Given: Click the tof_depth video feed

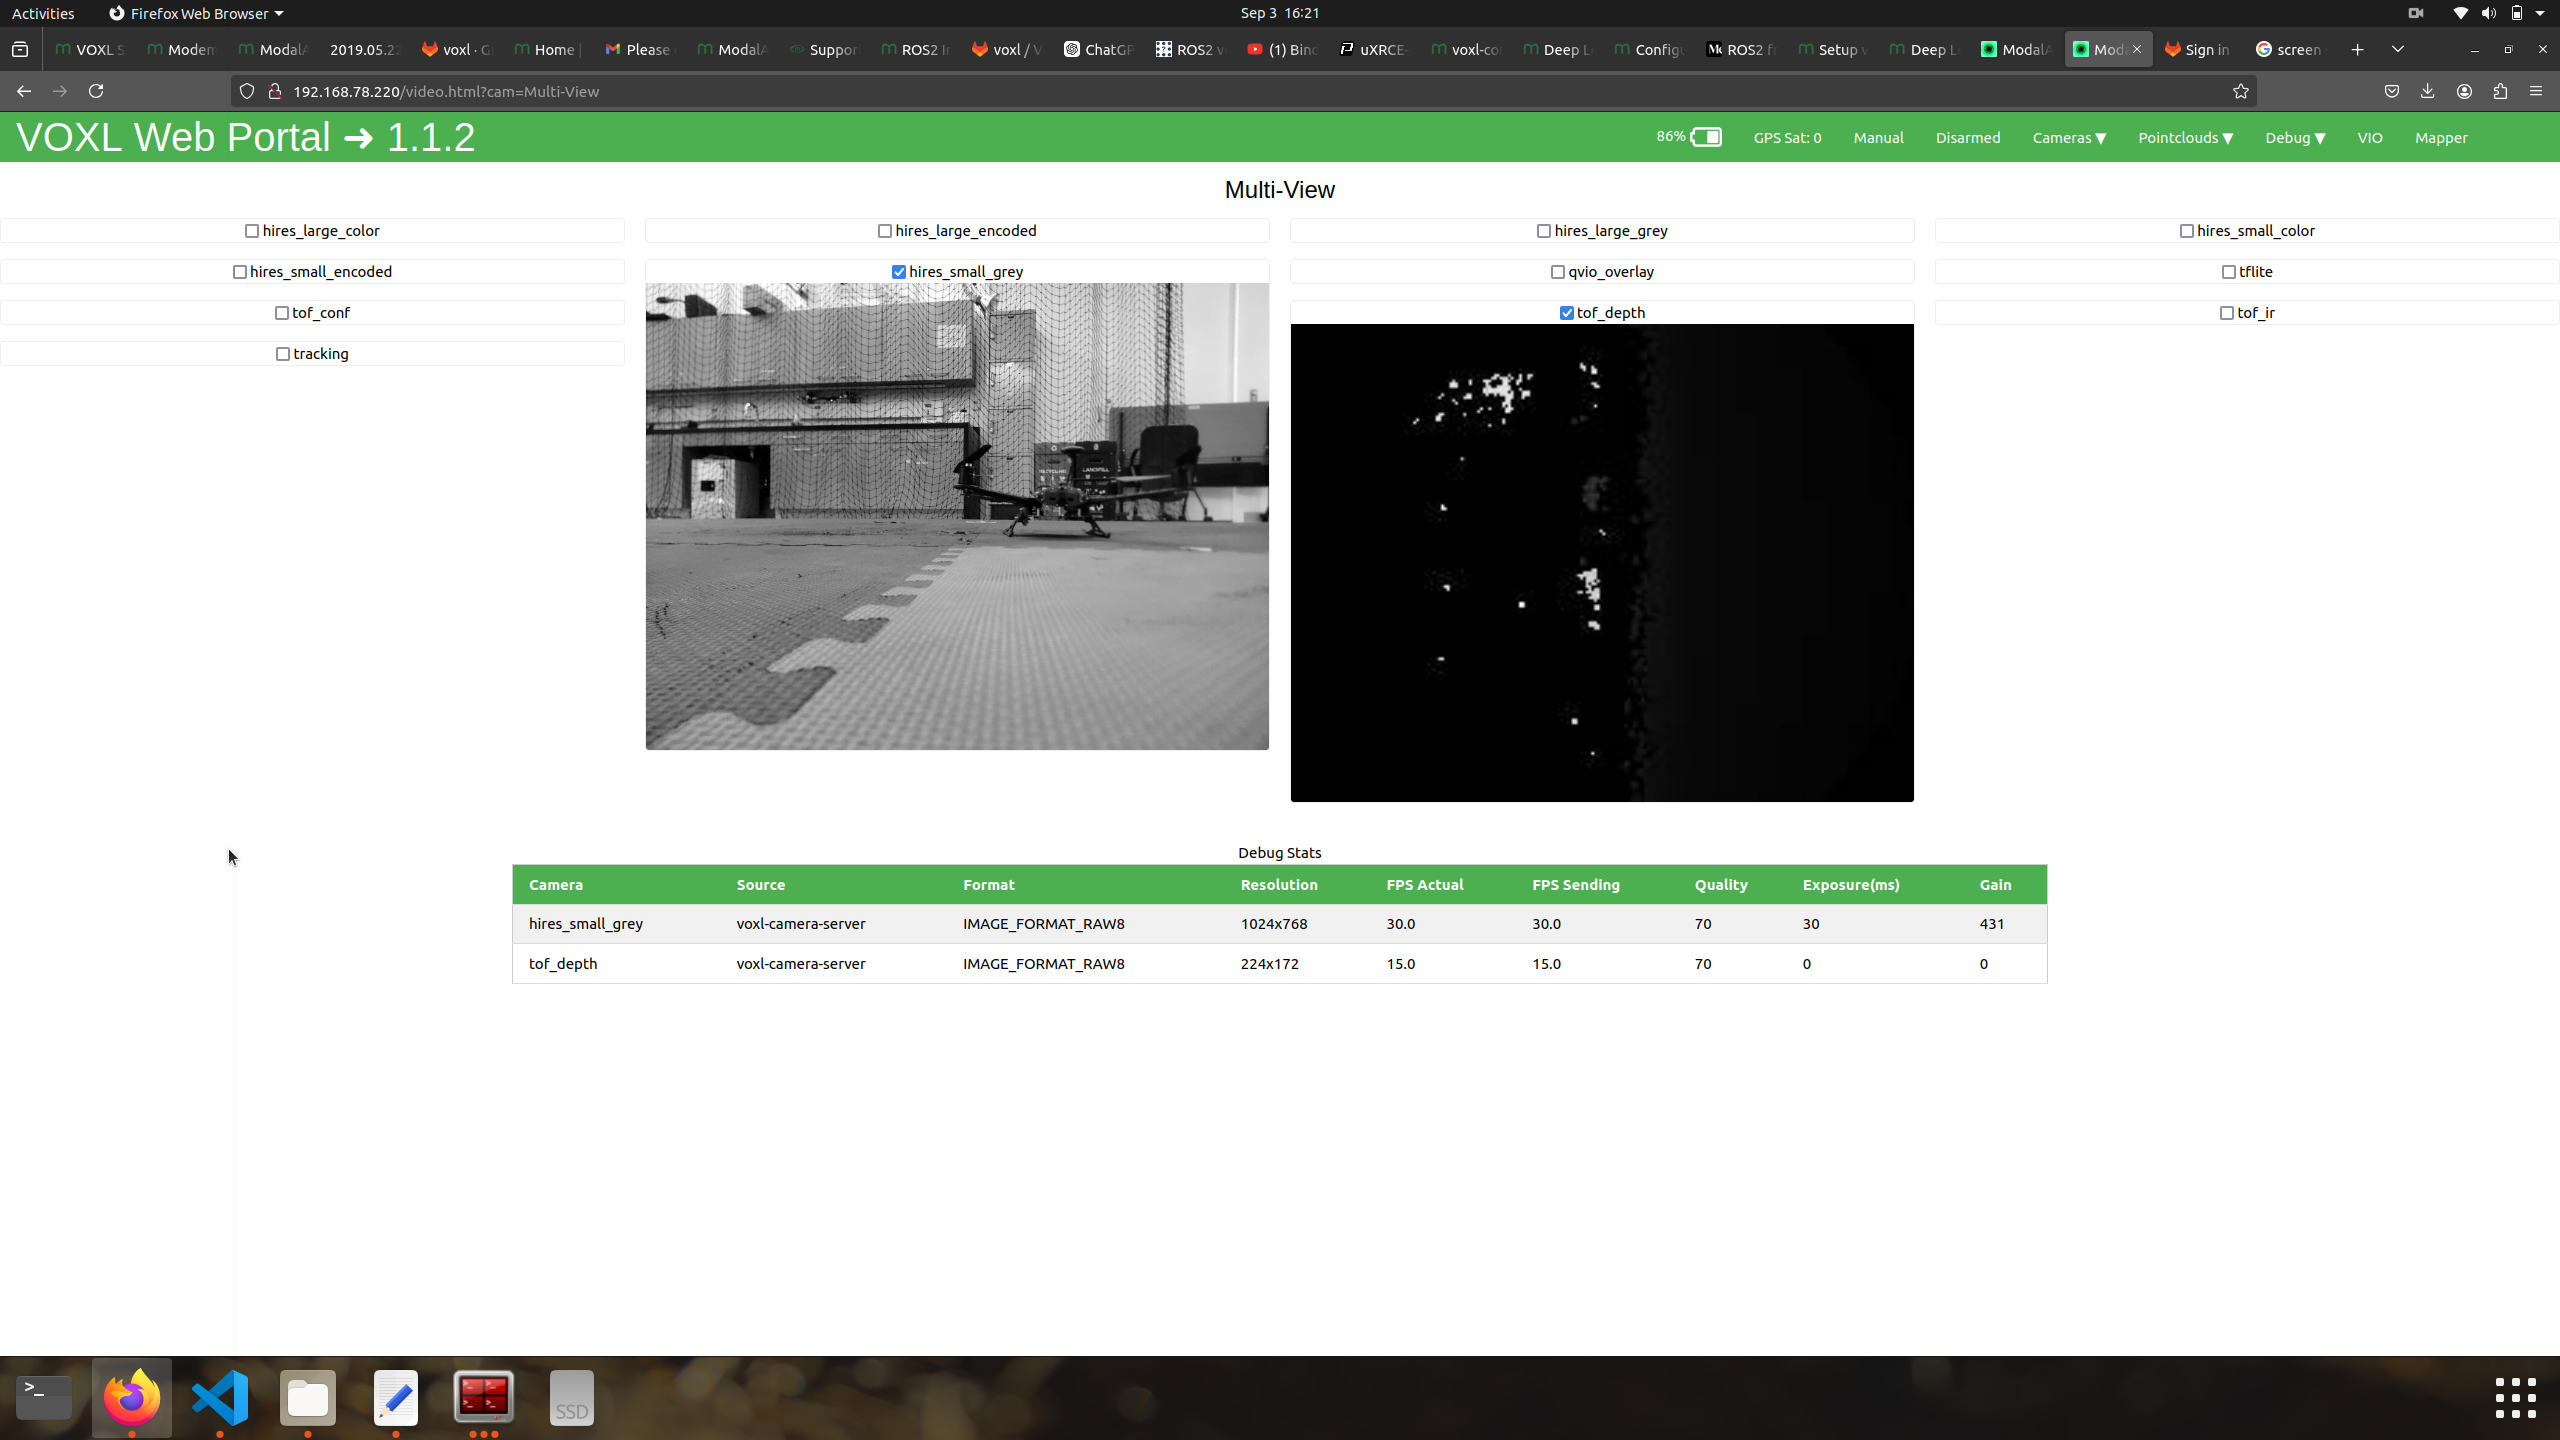Looking at the screenshot, I should (1602, 563).
